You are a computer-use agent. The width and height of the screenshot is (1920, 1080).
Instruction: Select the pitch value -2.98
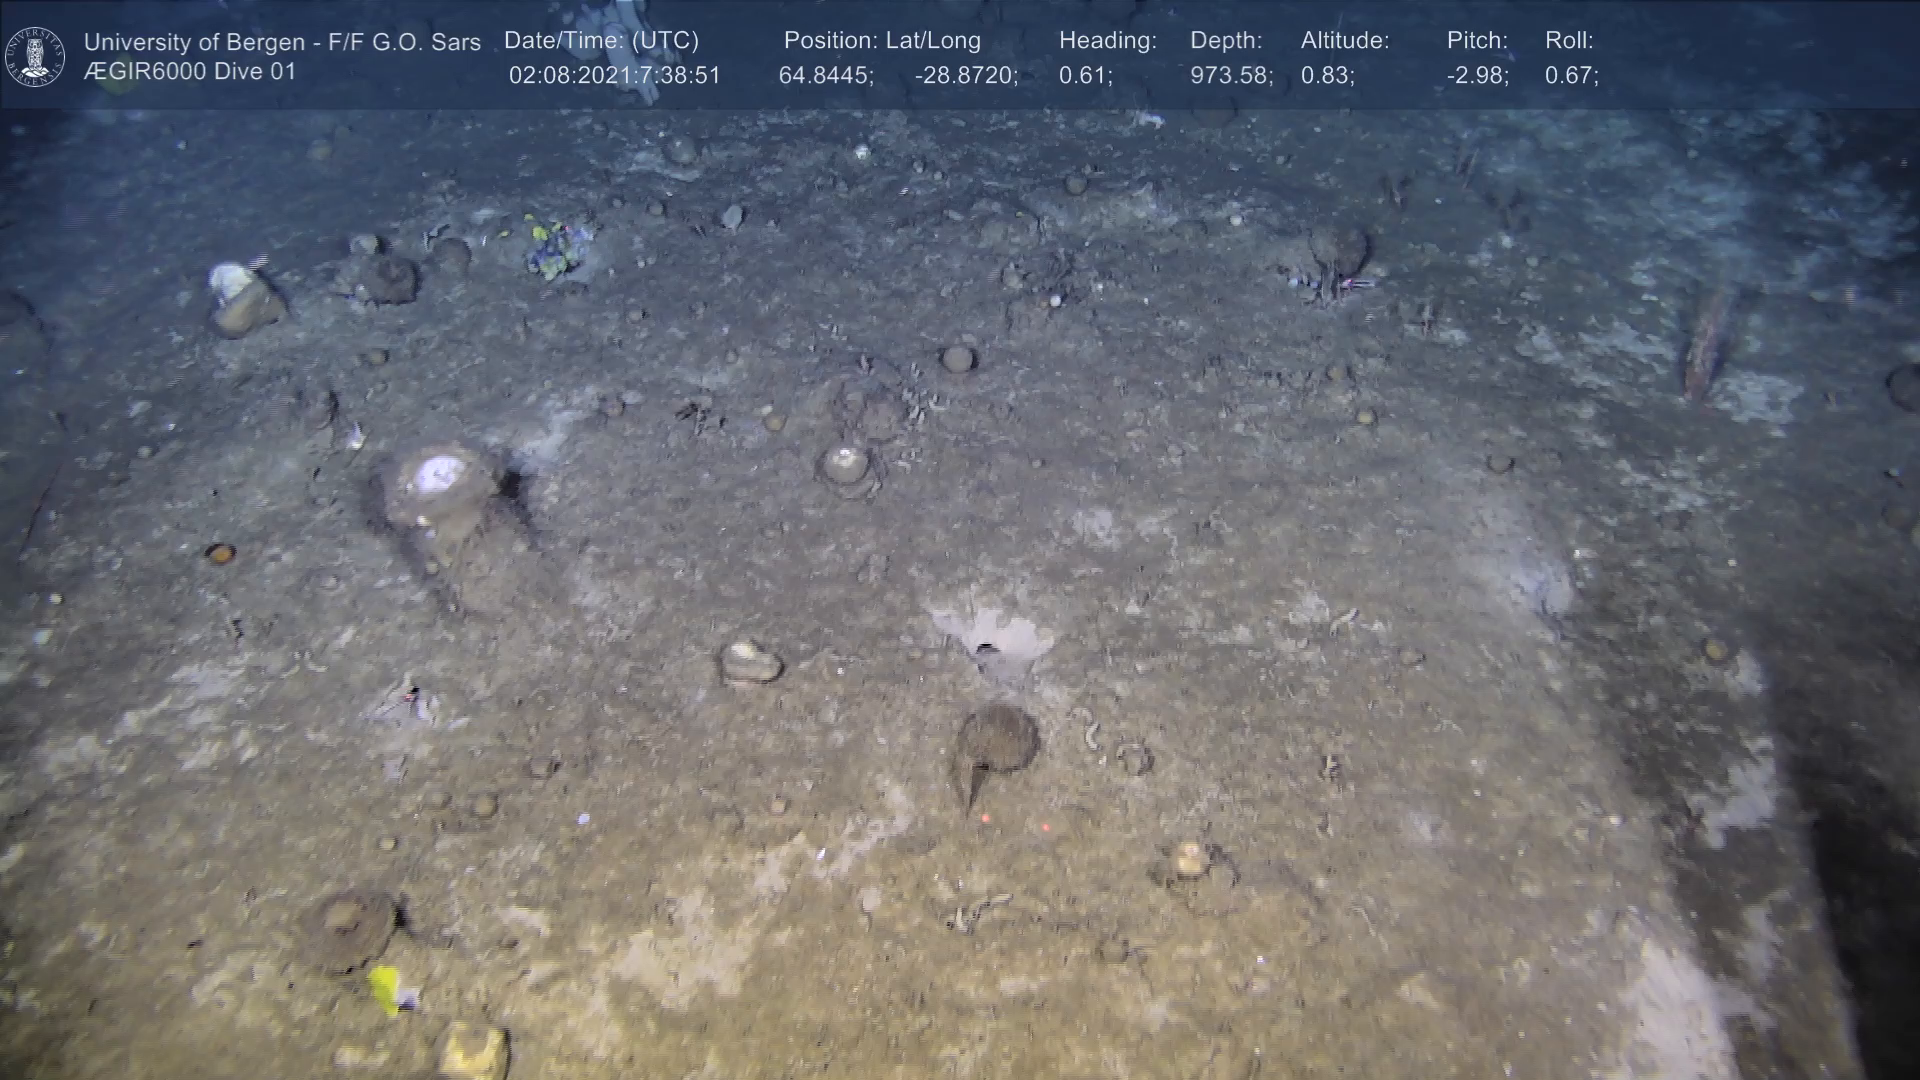1477,76
